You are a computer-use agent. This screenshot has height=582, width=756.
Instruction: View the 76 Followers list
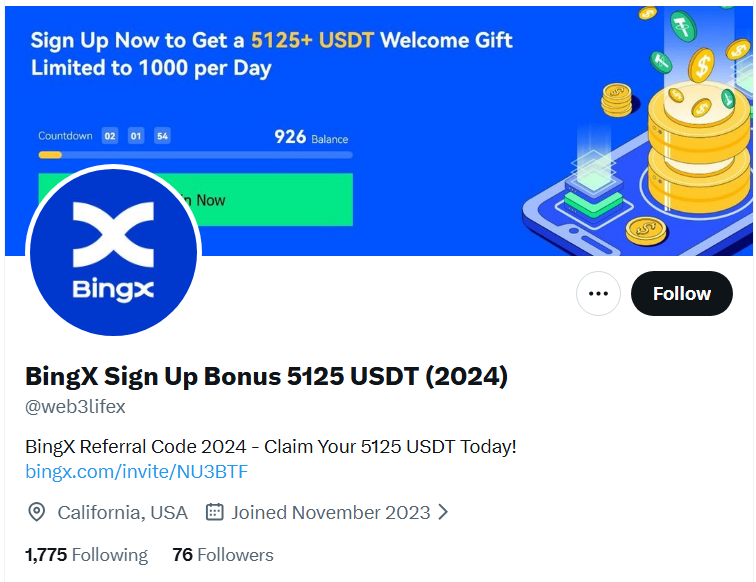(x=222, y=555)
